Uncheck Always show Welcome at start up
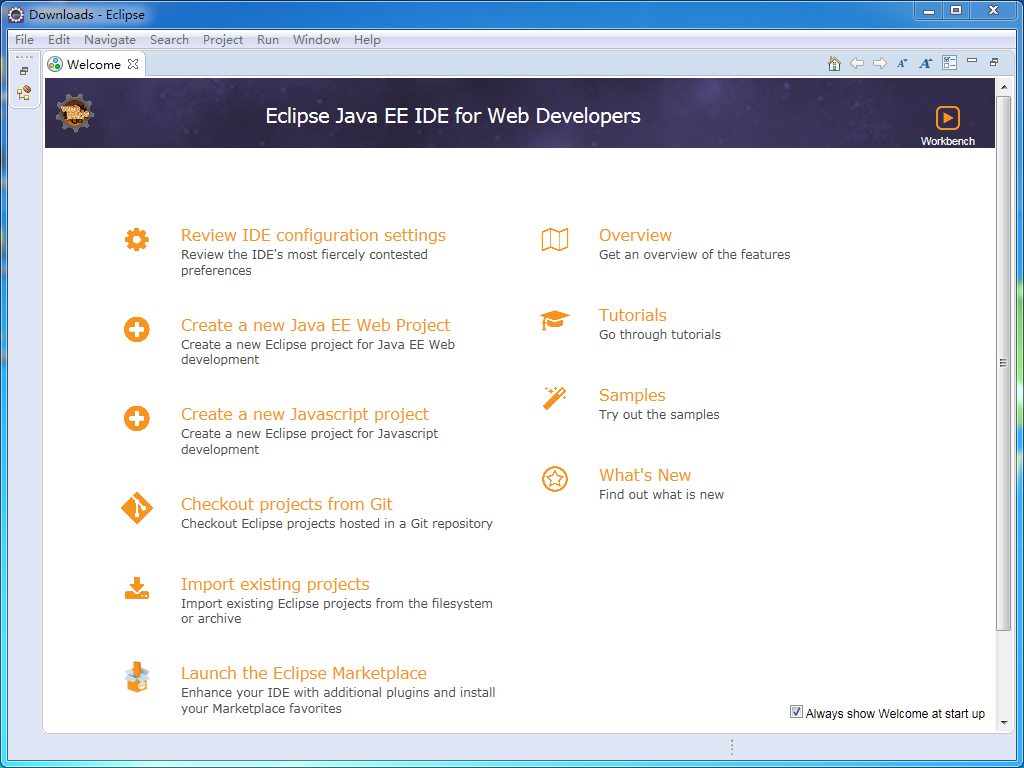This screenshot has width=1024, height=768. [x=796, y=712]
